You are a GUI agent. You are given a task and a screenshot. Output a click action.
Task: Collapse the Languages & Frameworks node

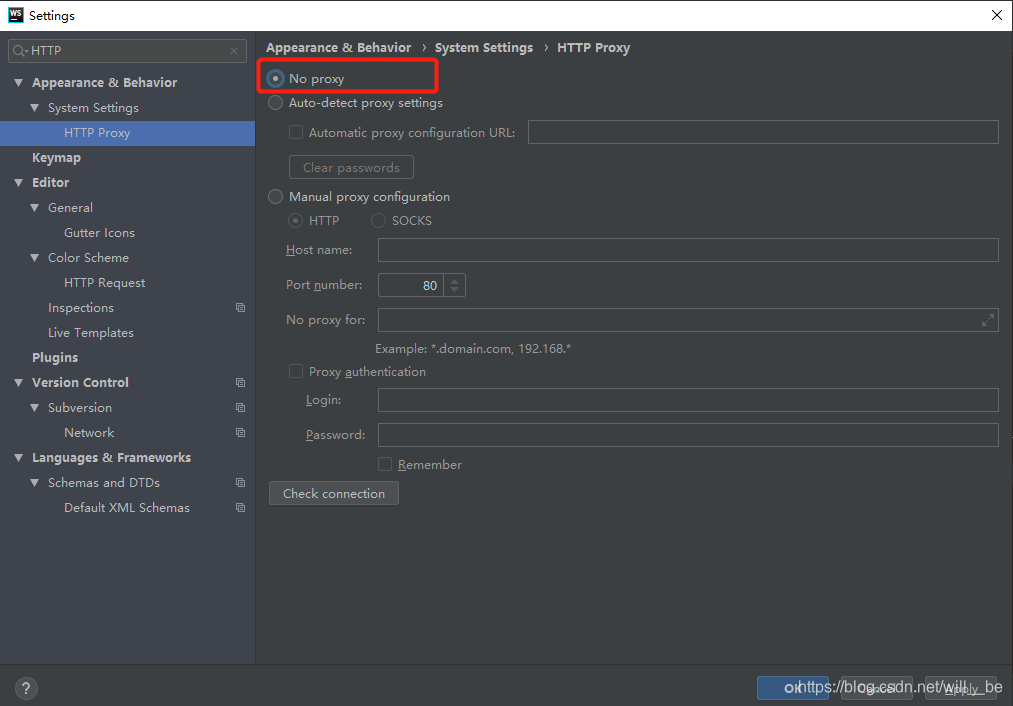pyautogui.click(x=19, y=457)
